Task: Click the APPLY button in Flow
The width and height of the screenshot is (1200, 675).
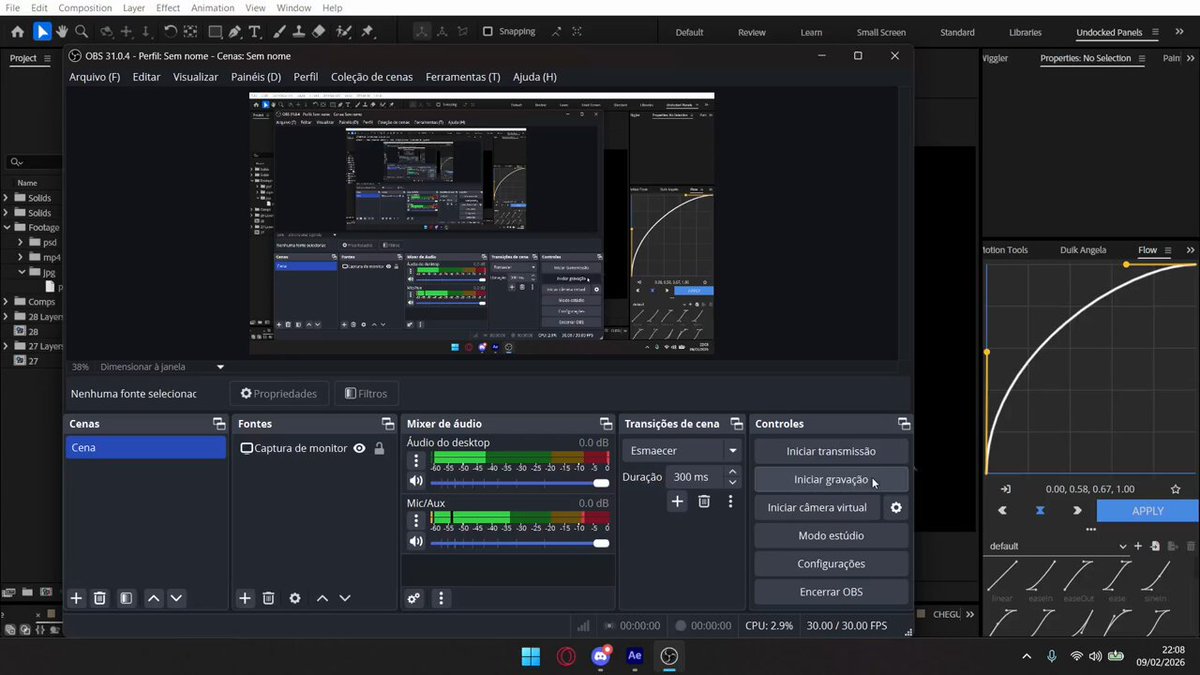Action: coord(1147,510)
